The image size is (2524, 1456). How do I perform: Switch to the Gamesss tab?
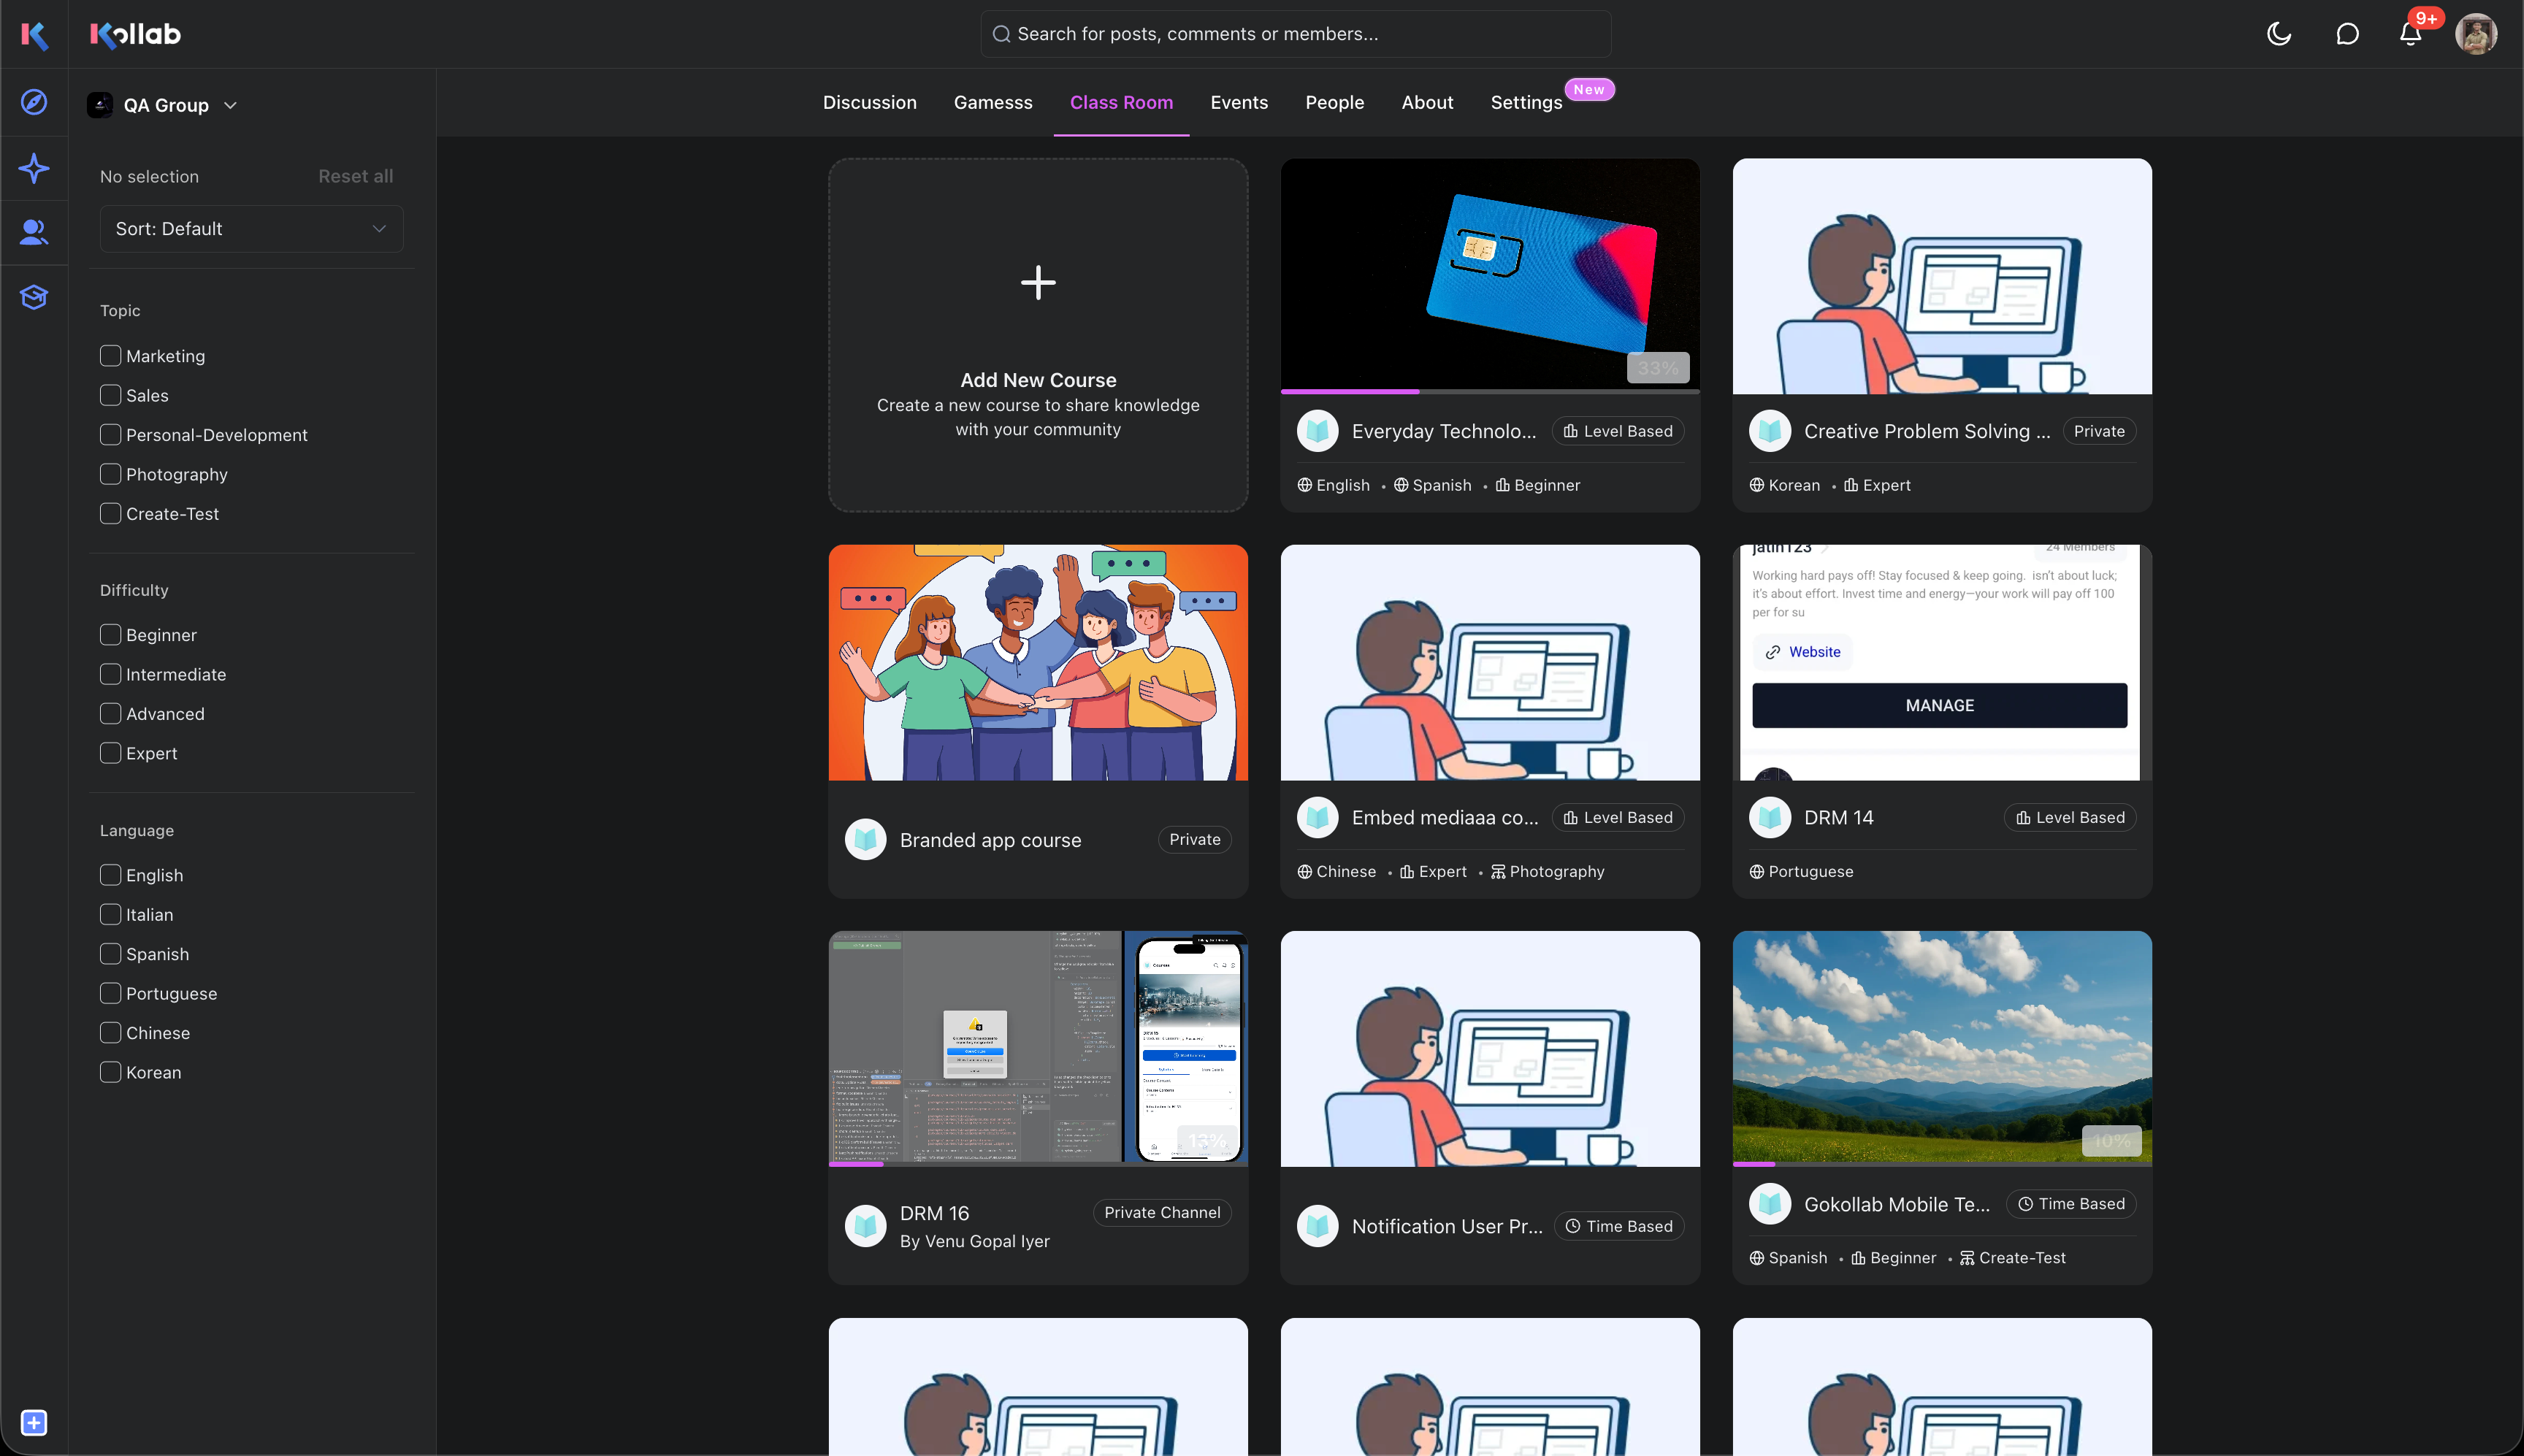pos(992,102)
